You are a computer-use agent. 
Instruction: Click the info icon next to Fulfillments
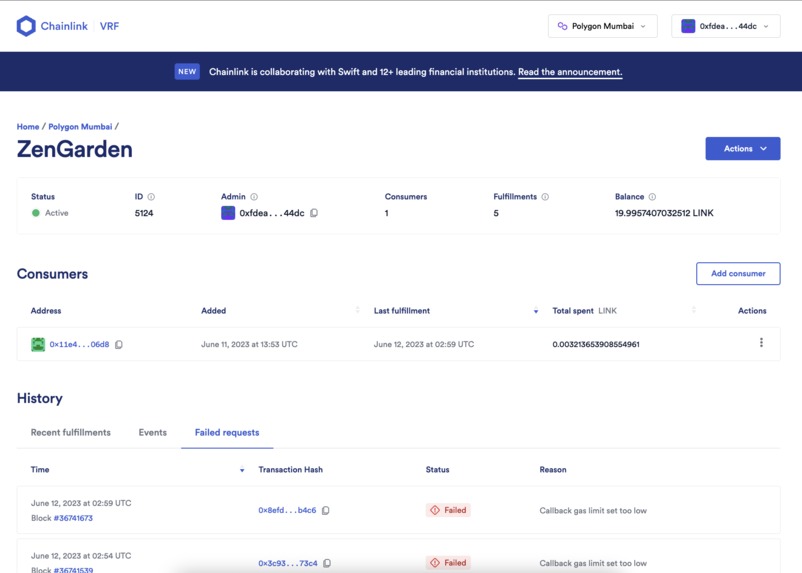545,196
